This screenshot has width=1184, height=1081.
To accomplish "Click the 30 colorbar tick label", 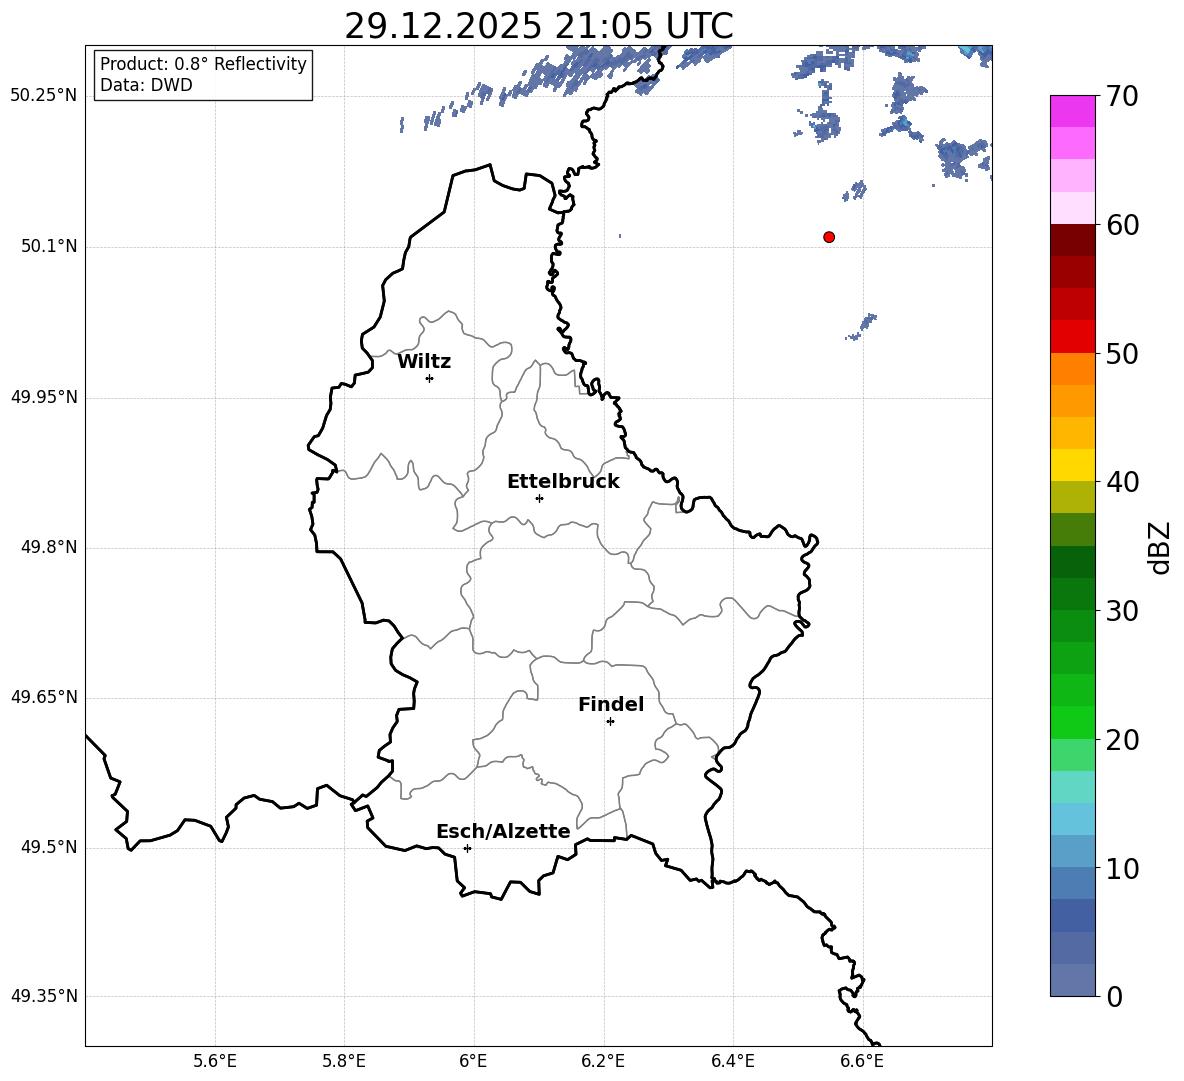I will (x=1122, y=611).
